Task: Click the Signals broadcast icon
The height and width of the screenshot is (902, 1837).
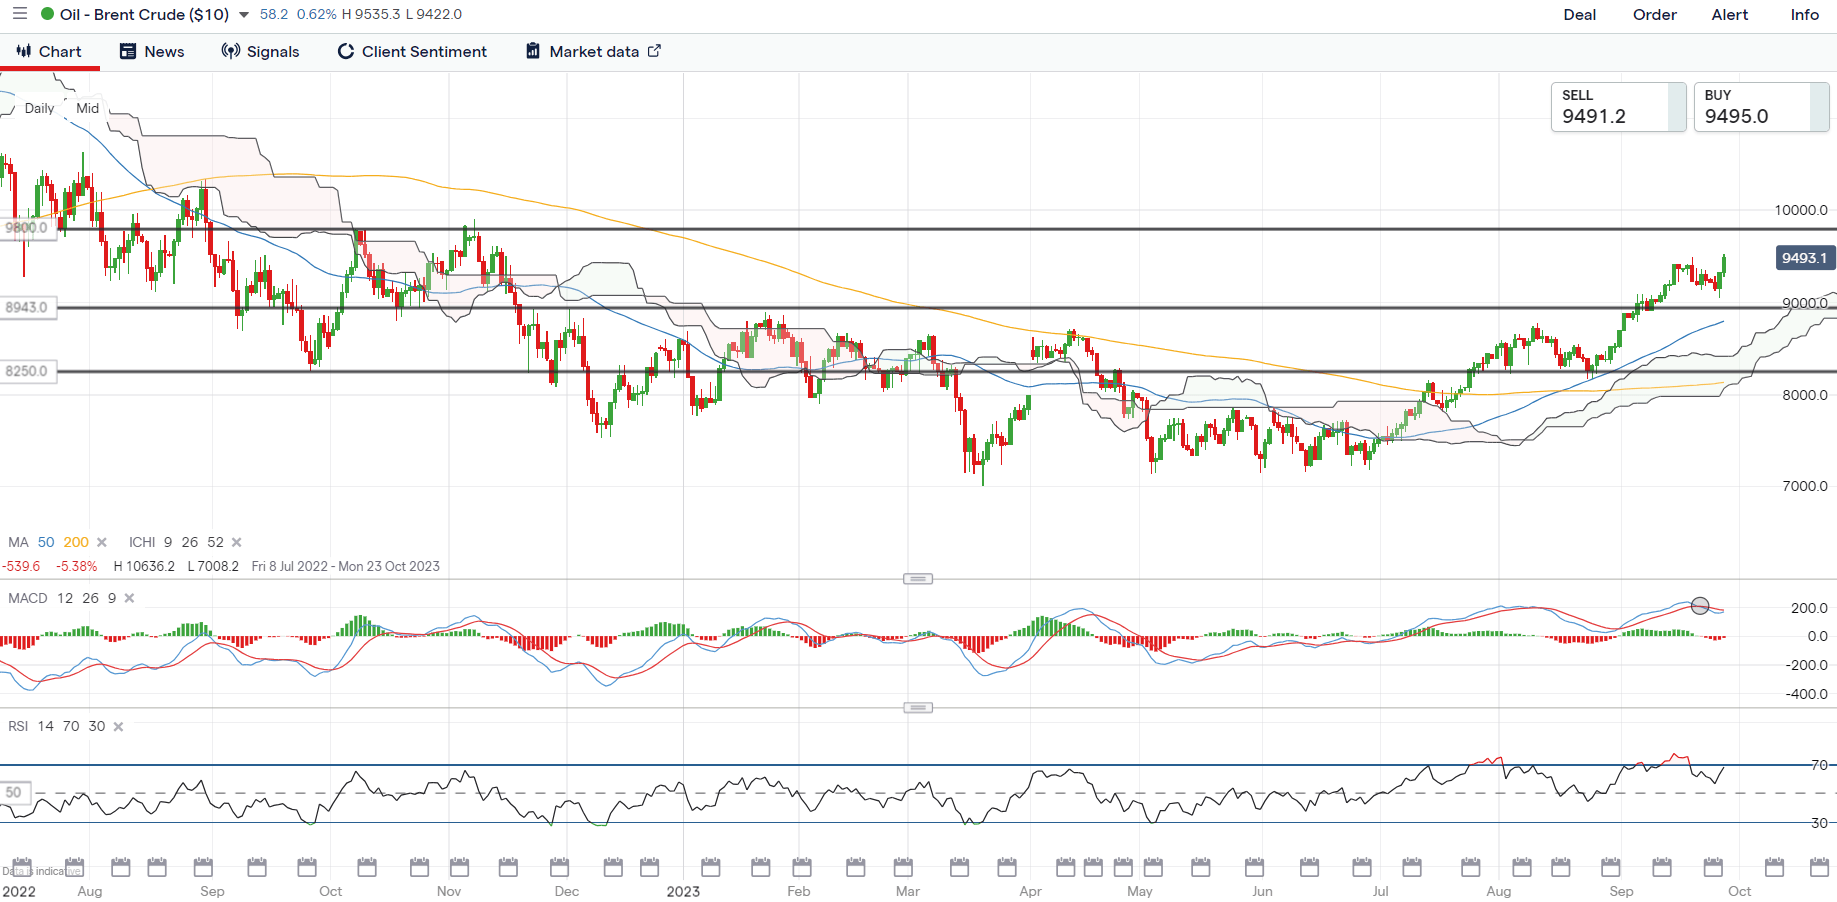Action: (231, 51)
